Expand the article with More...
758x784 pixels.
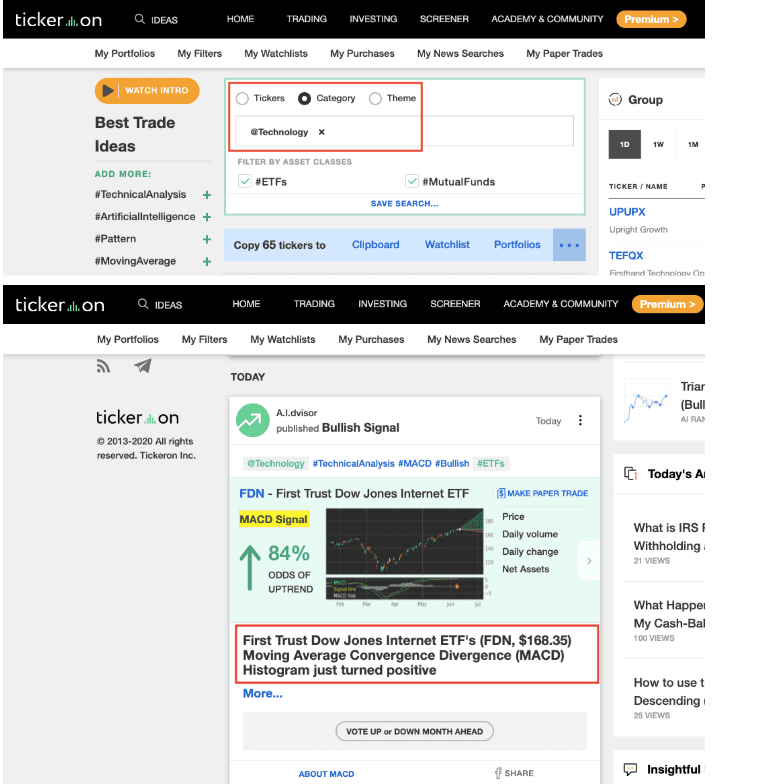(262, 694)
